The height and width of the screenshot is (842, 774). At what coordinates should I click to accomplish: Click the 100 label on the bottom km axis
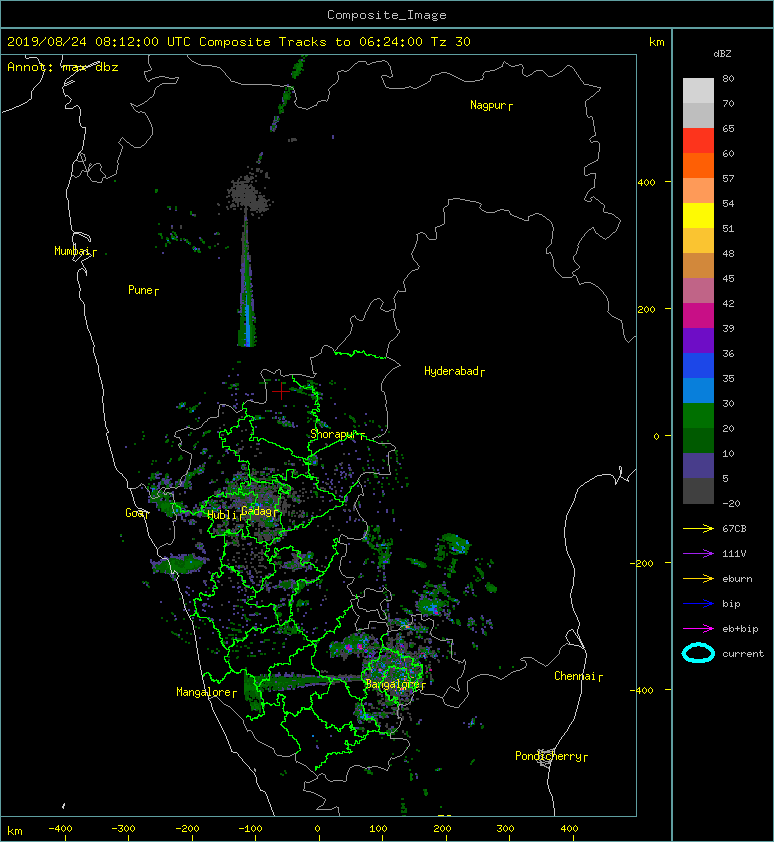[378, 829]
